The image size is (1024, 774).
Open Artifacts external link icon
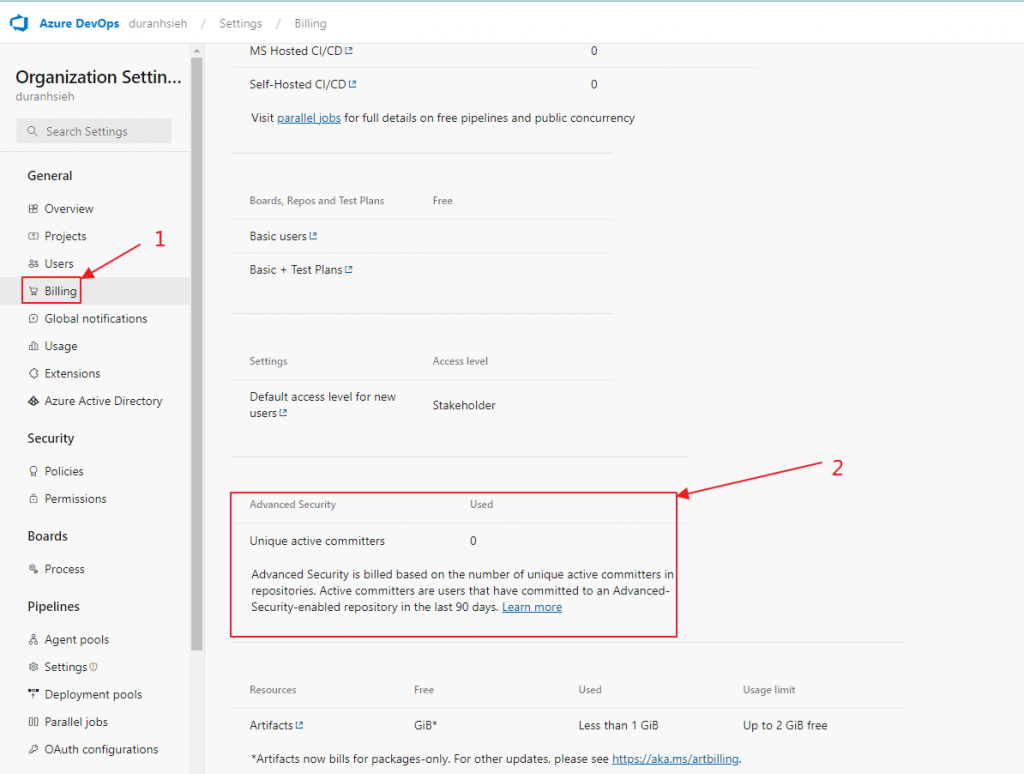click(300, 725)
